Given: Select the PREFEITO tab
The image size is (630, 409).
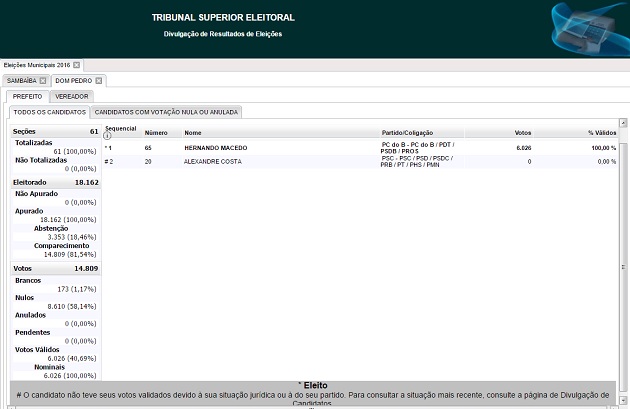Looking at the screenshot, I should [x=27, y=96].
